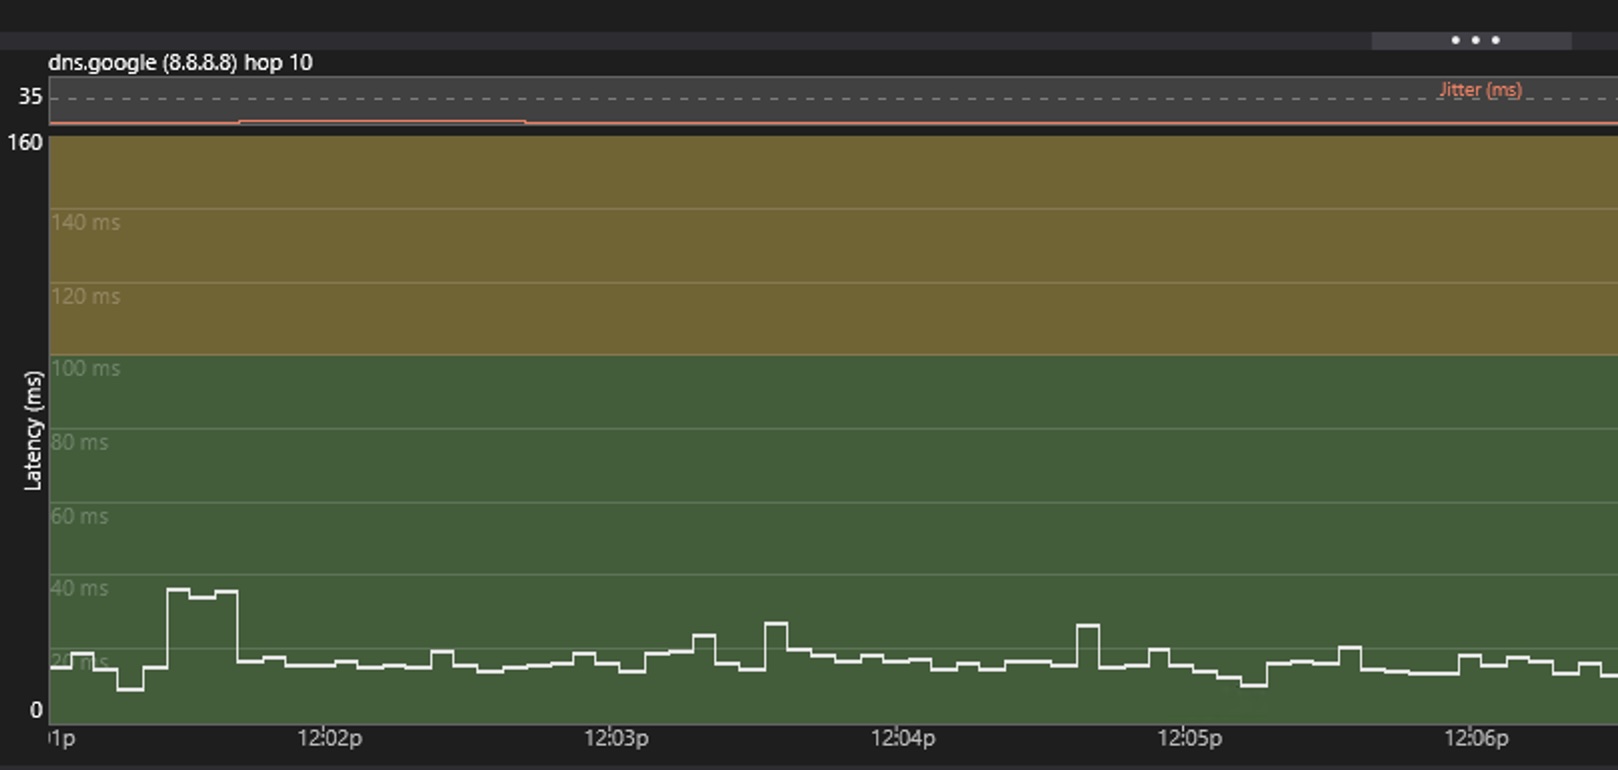Viewport: 1618px width, 770px height.
Task: Click the 140 ms gridline label
Action: coord(86,223)
